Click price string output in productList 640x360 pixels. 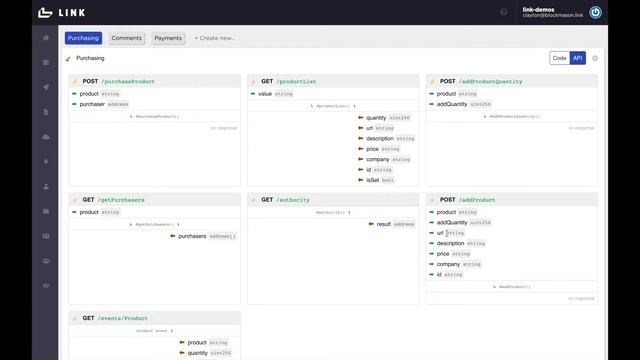pos(379,149)
